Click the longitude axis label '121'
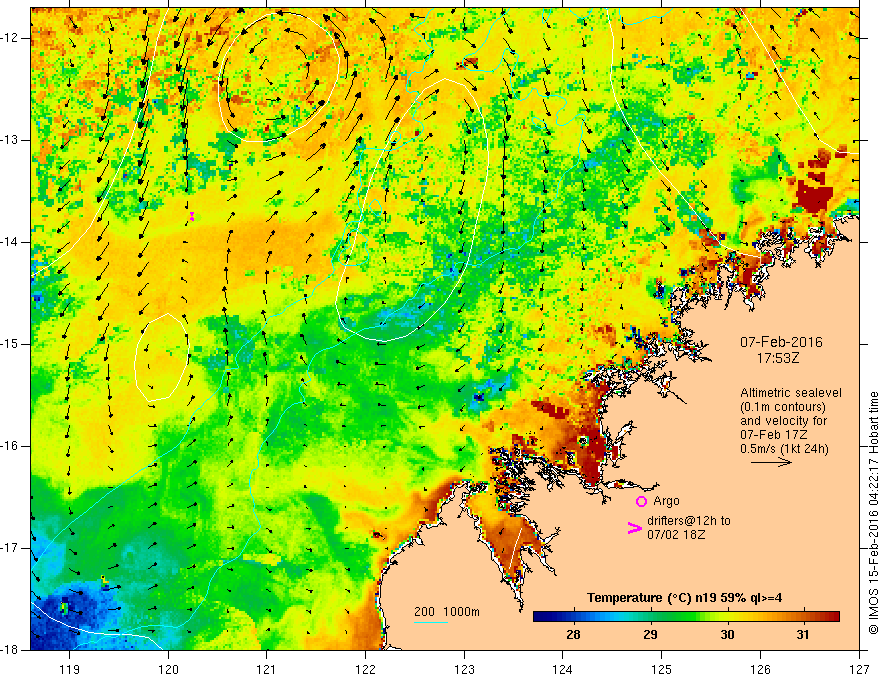 pos(267,669)
